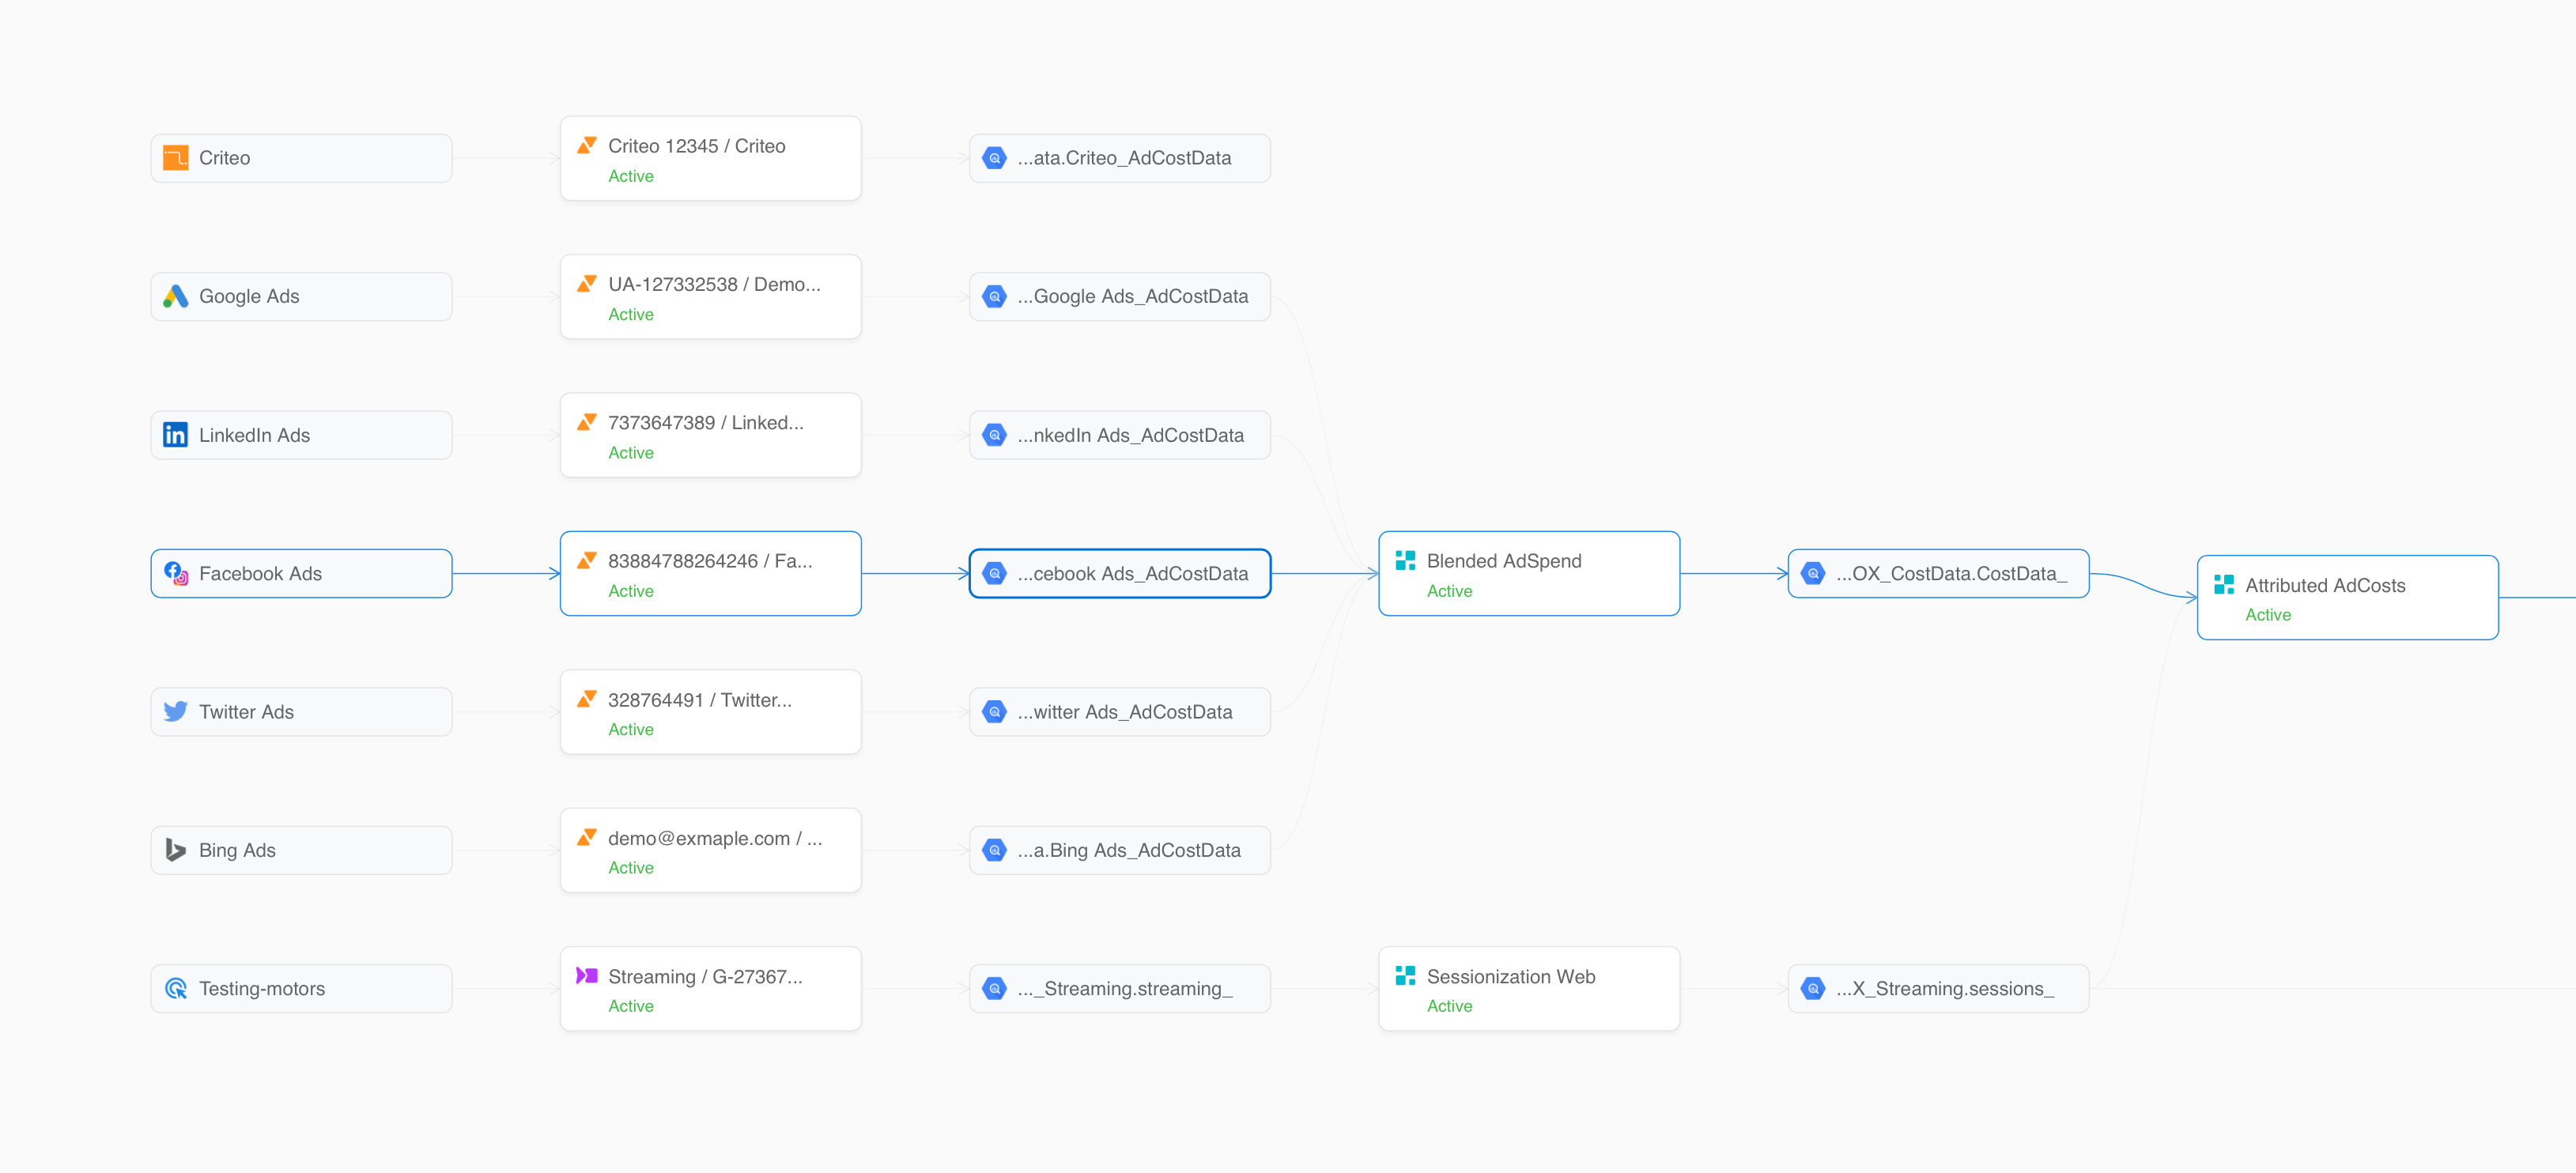This screenshot has width=2576, height=1173.
Task: Open the Blended AdSpend transformation
Action: [1529, 573]
